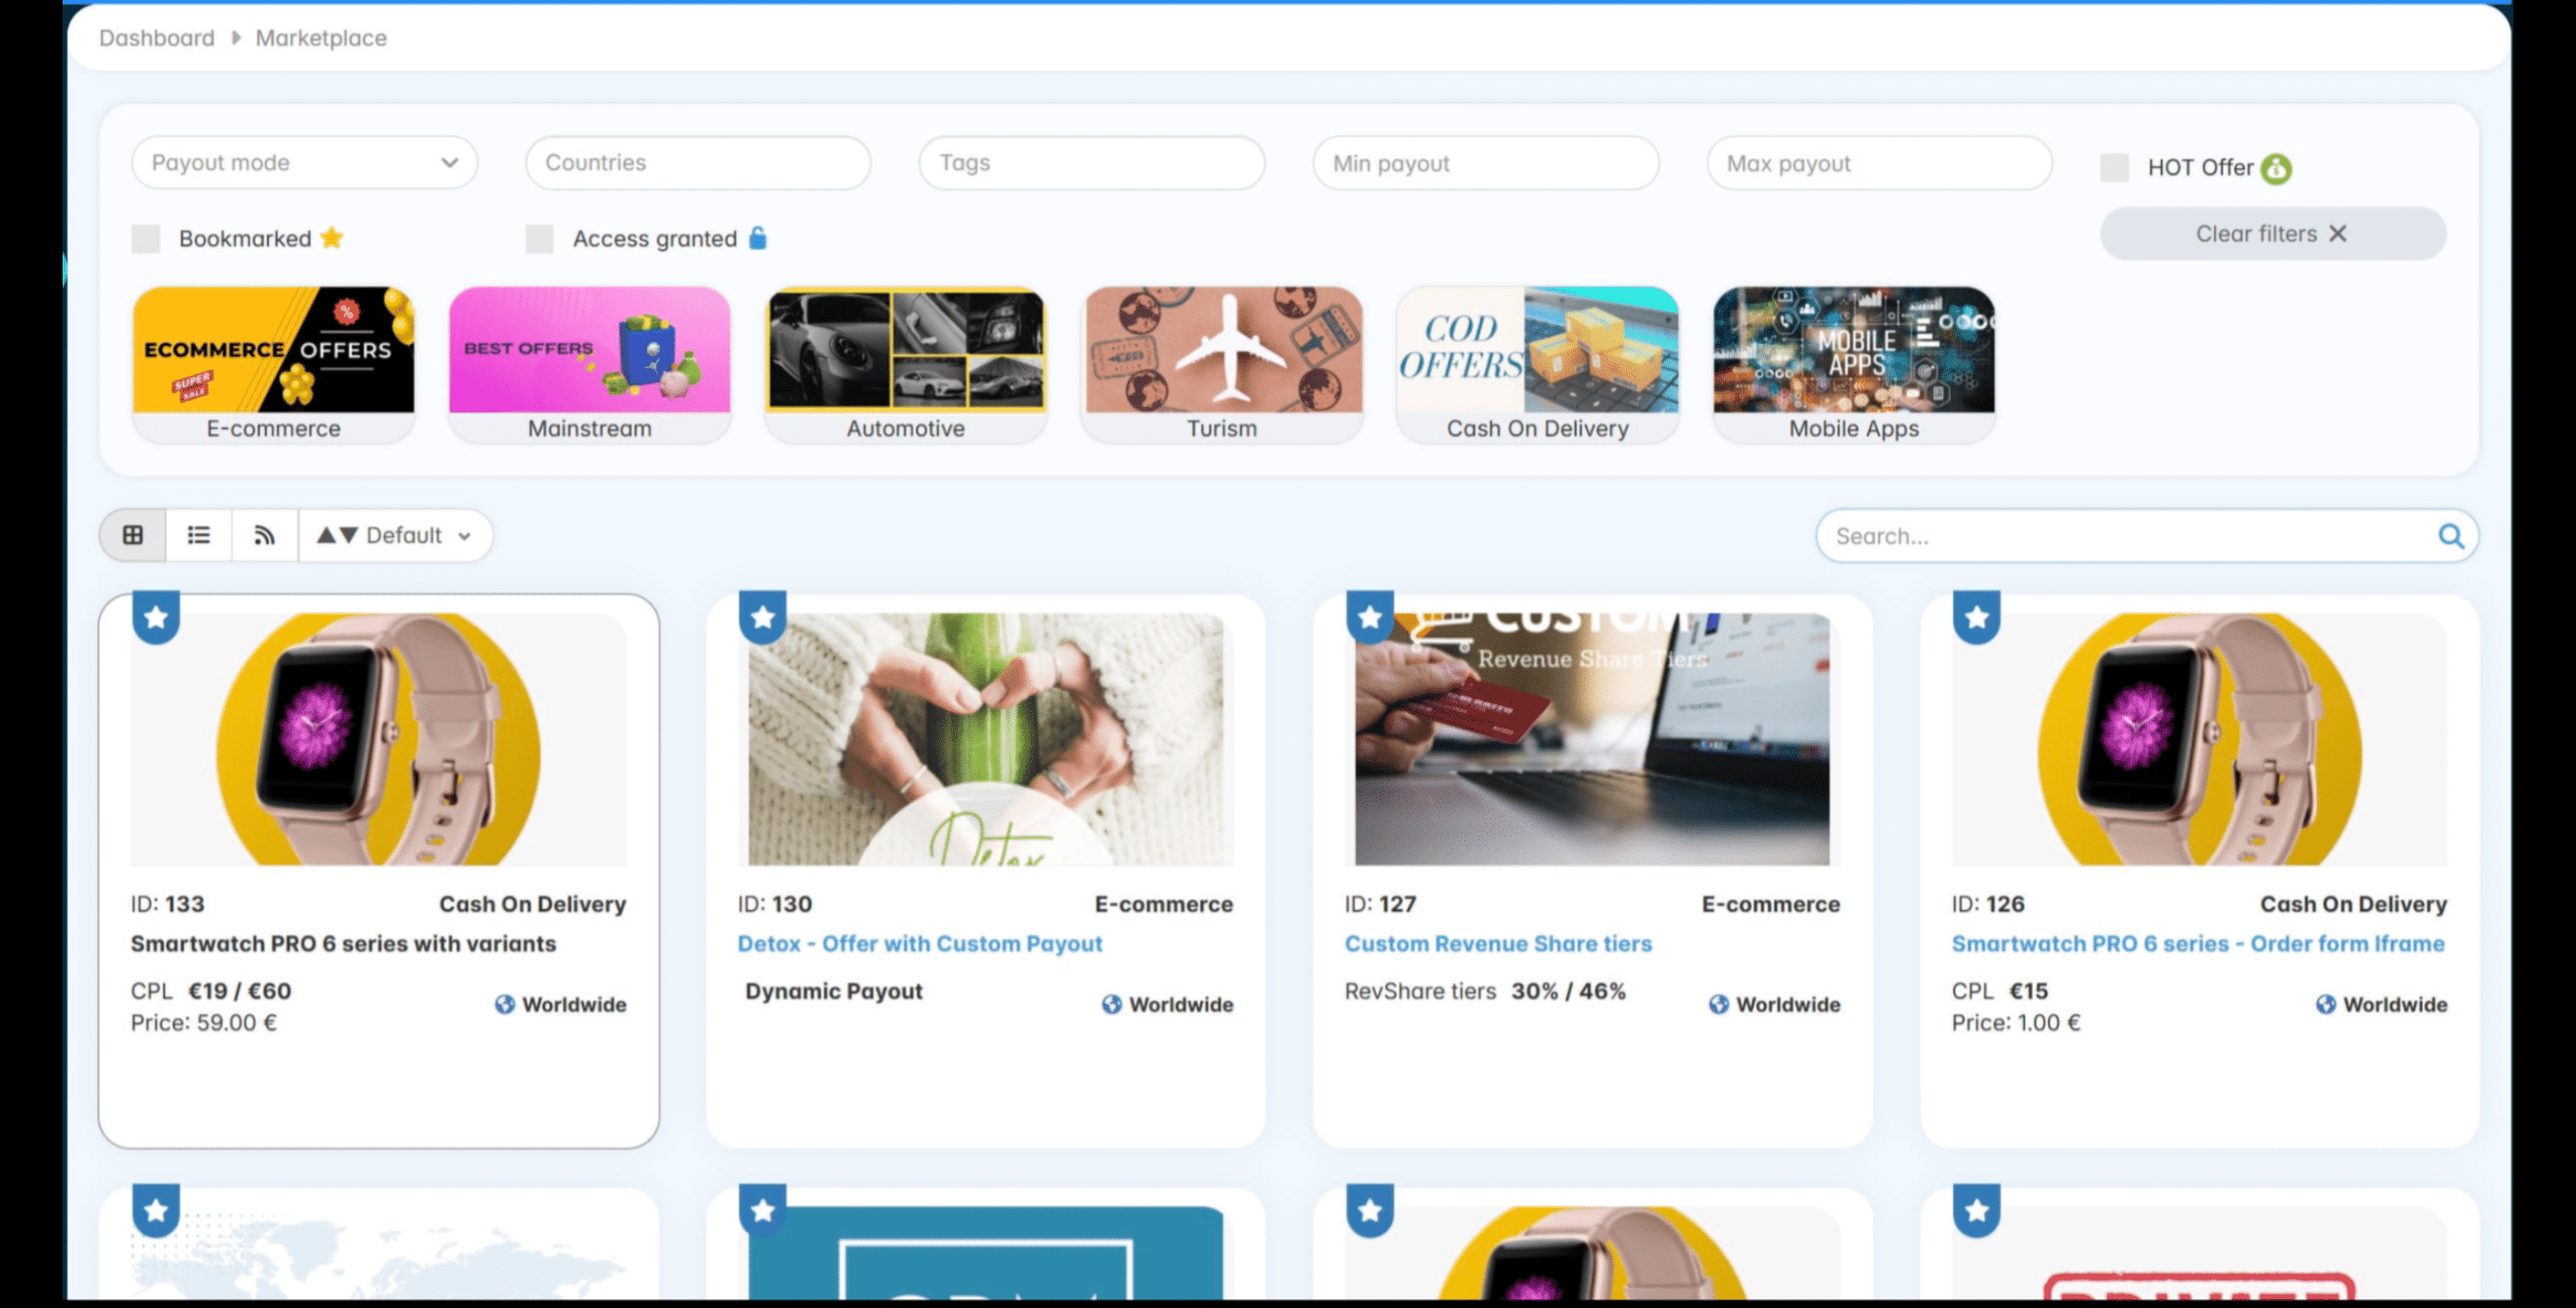Screen dimensions: 2576x1308
Task: Click the Countries filter field
Action: point(698,162)
